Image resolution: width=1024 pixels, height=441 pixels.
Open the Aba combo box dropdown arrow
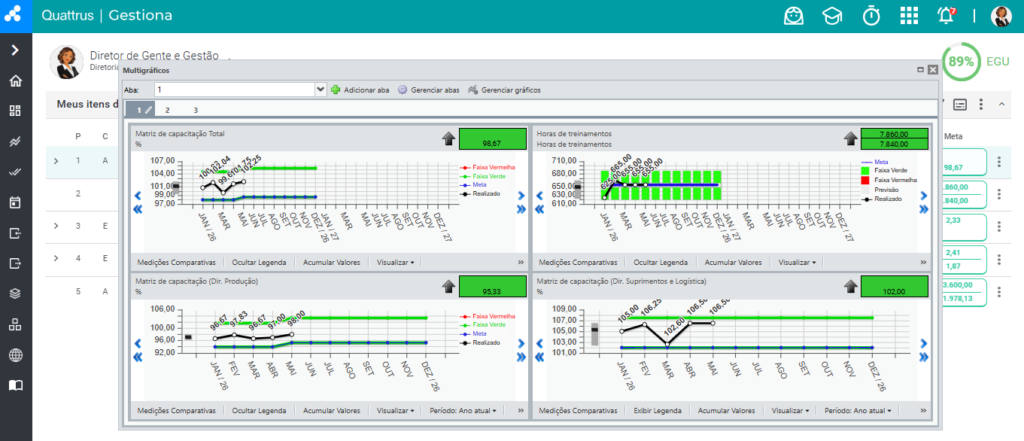(320, 90)
